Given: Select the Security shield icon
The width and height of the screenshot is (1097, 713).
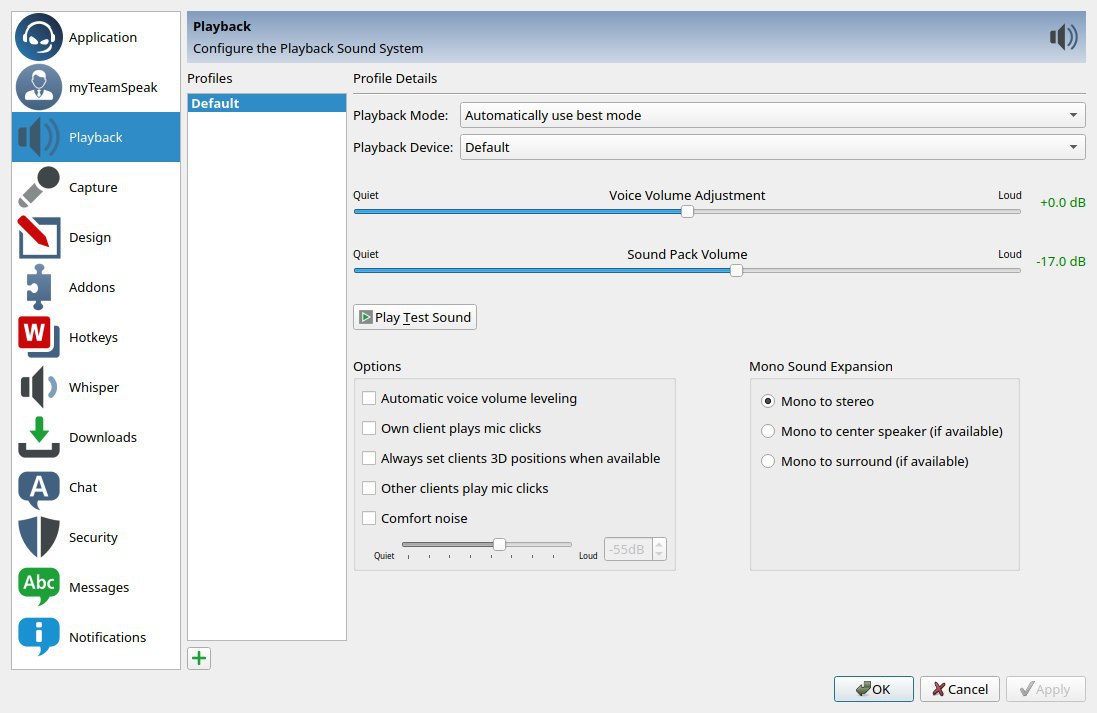Looking at the screenshot, I should click(39, 537).
